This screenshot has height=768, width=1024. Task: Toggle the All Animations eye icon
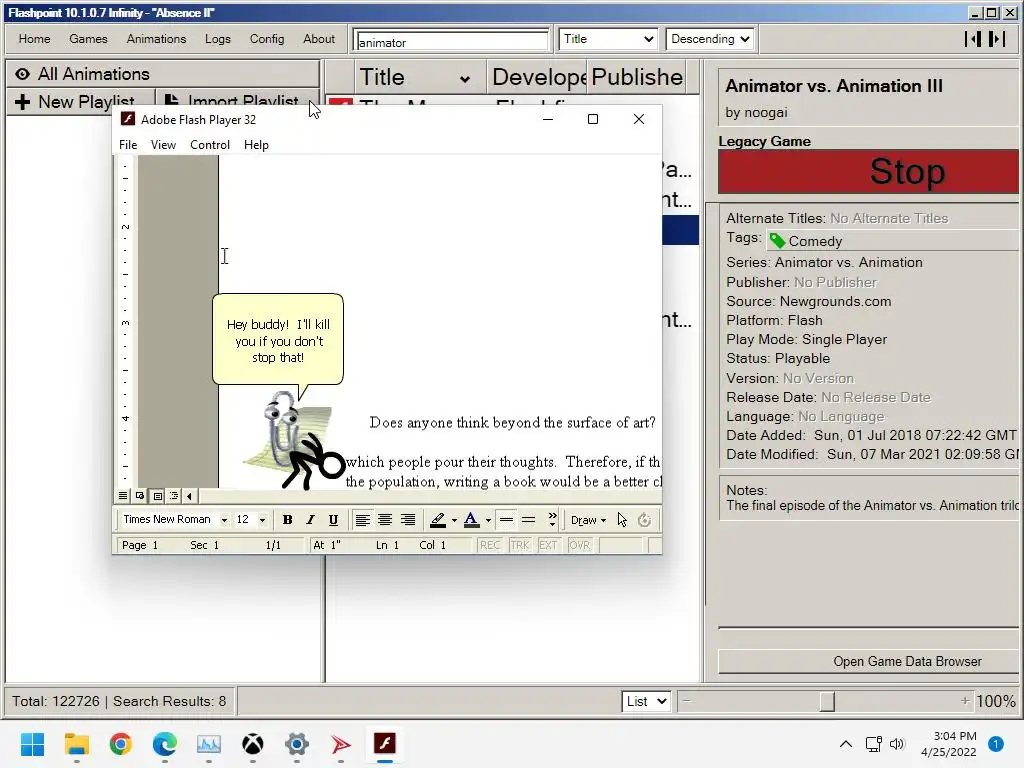22,74
